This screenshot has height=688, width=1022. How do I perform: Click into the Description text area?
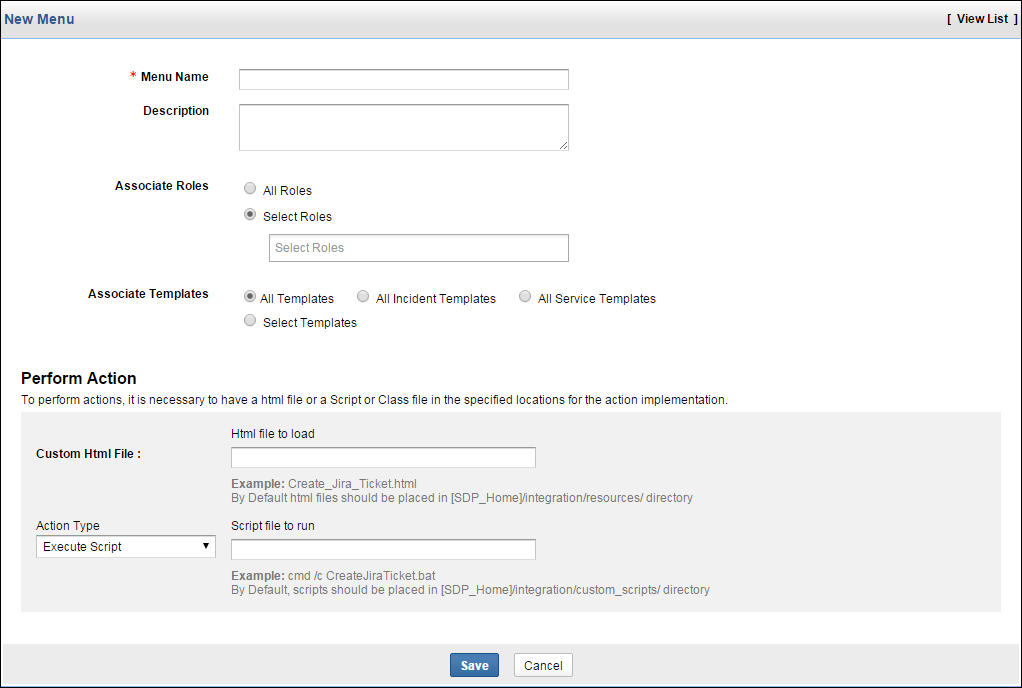pyautogui.click(x=403, y=127)
